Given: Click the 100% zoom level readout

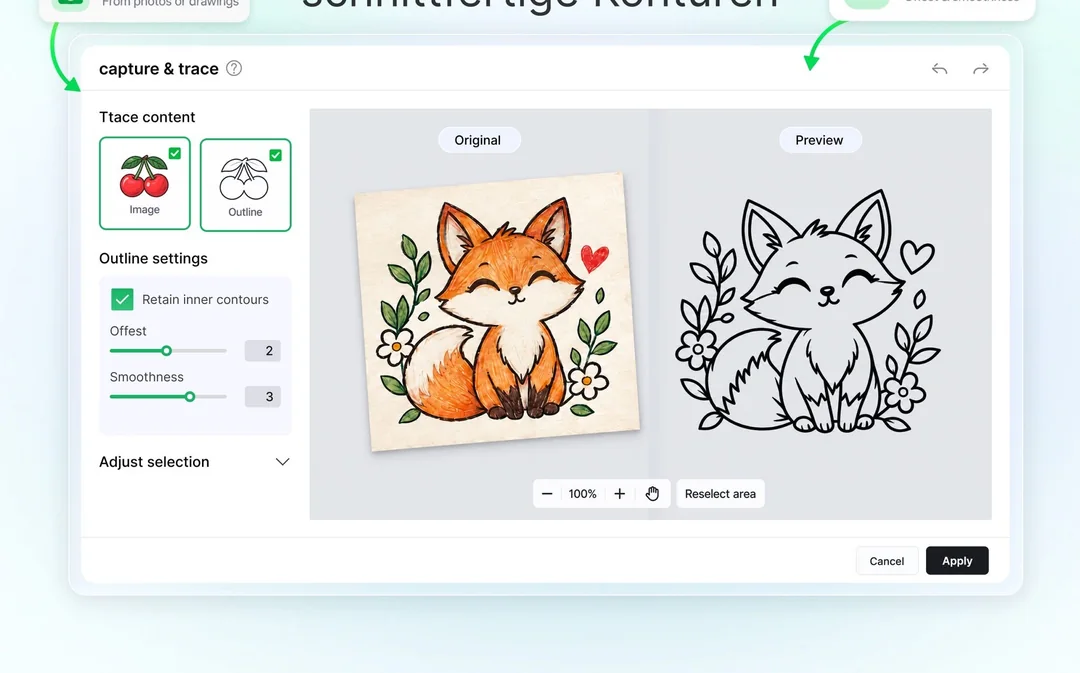Looking at the screenshot, I should click(x=583, y=494).
